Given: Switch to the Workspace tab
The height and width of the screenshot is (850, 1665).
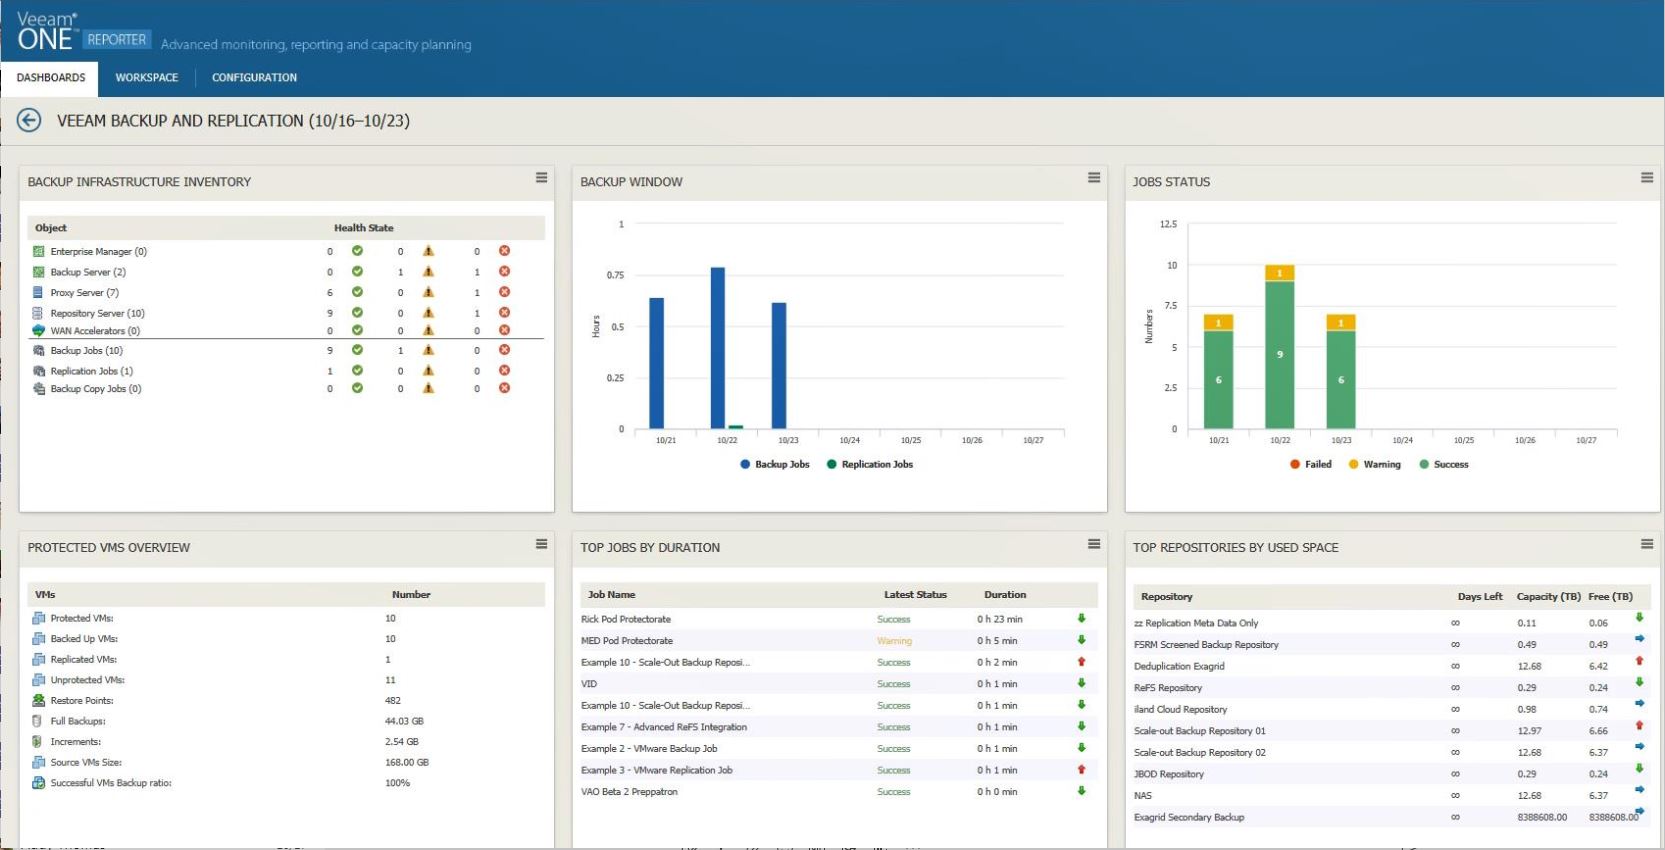Looking at the screenshot, I should [146, 78].
